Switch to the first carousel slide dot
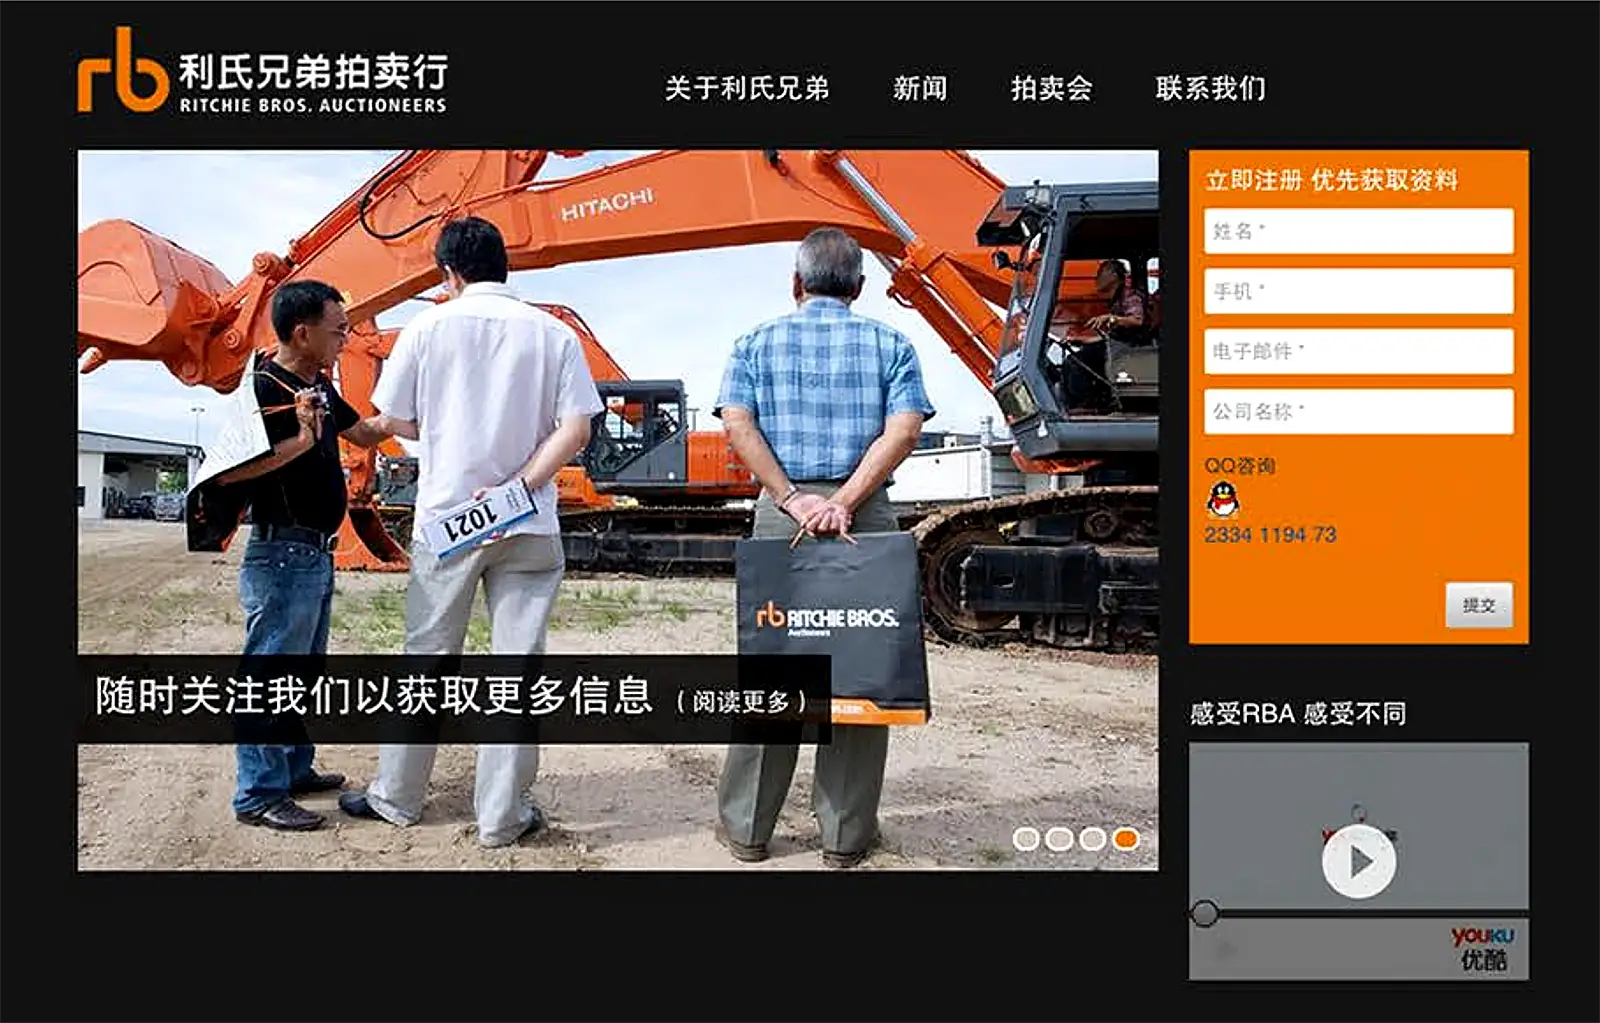 pos(1026,839)
